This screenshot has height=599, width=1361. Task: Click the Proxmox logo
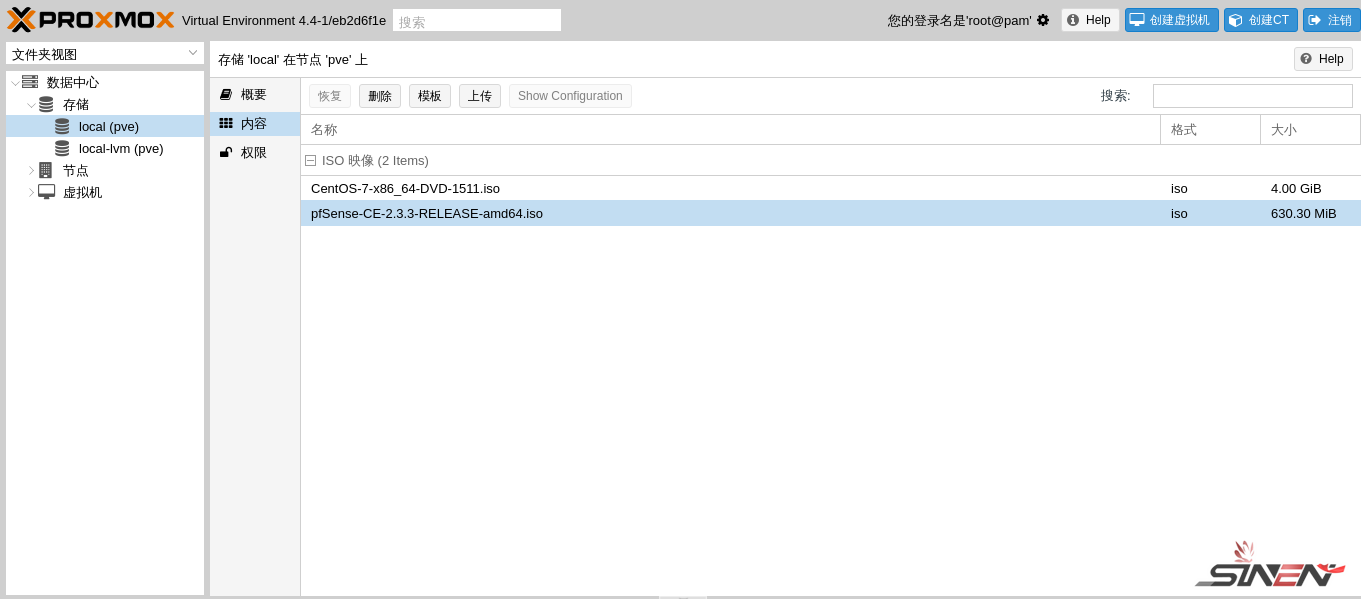pyautogui.click(x=91, y=20)
